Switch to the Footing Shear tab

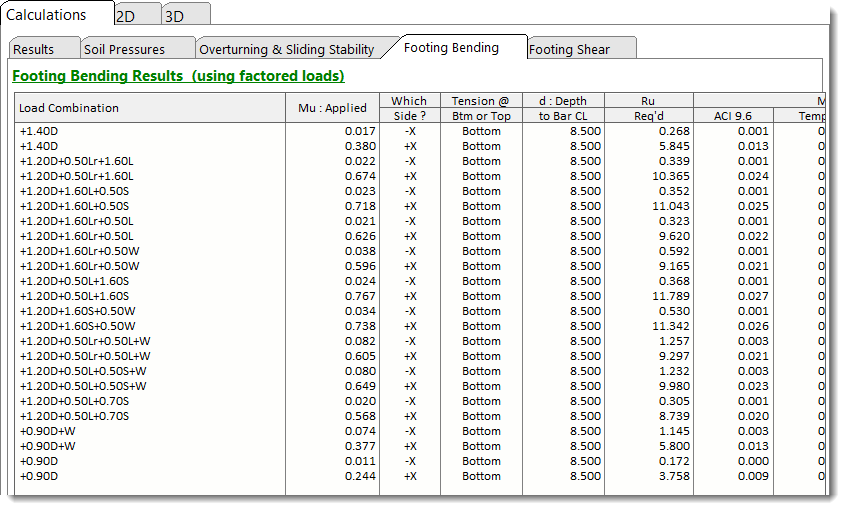[x=569, y=49]
